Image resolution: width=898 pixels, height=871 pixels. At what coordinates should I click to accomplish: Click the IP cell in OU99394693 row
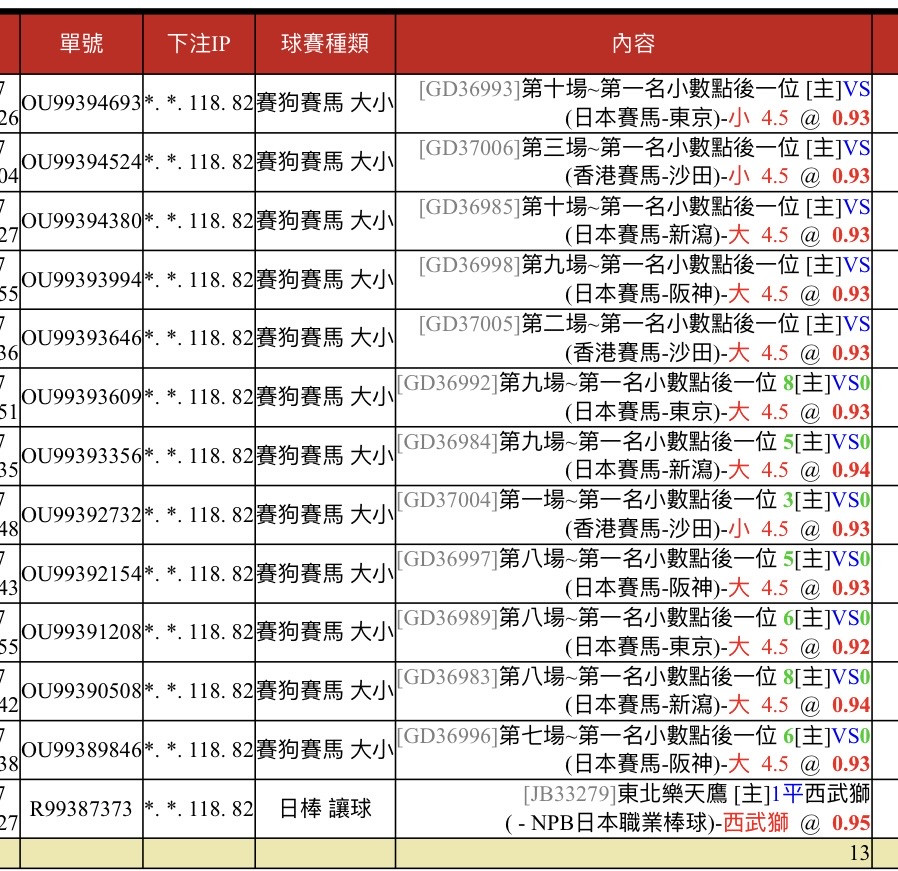click(x=199, y=104)
